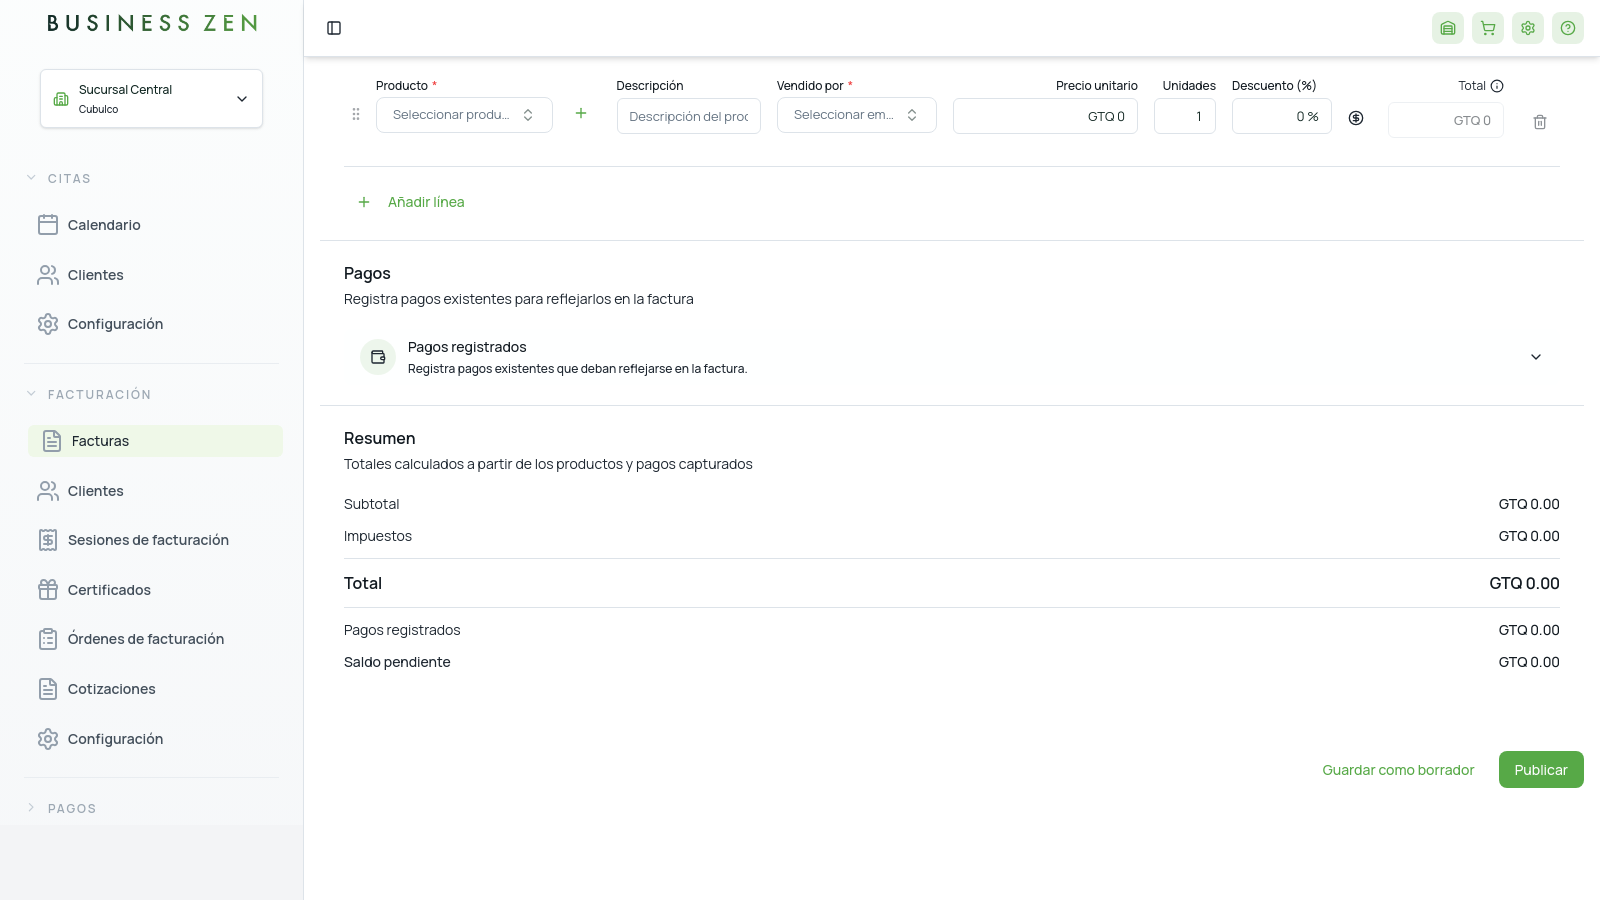Click Guardar como borrador
This screenshot has width=1600, height=900.
tap(1398, 770)
